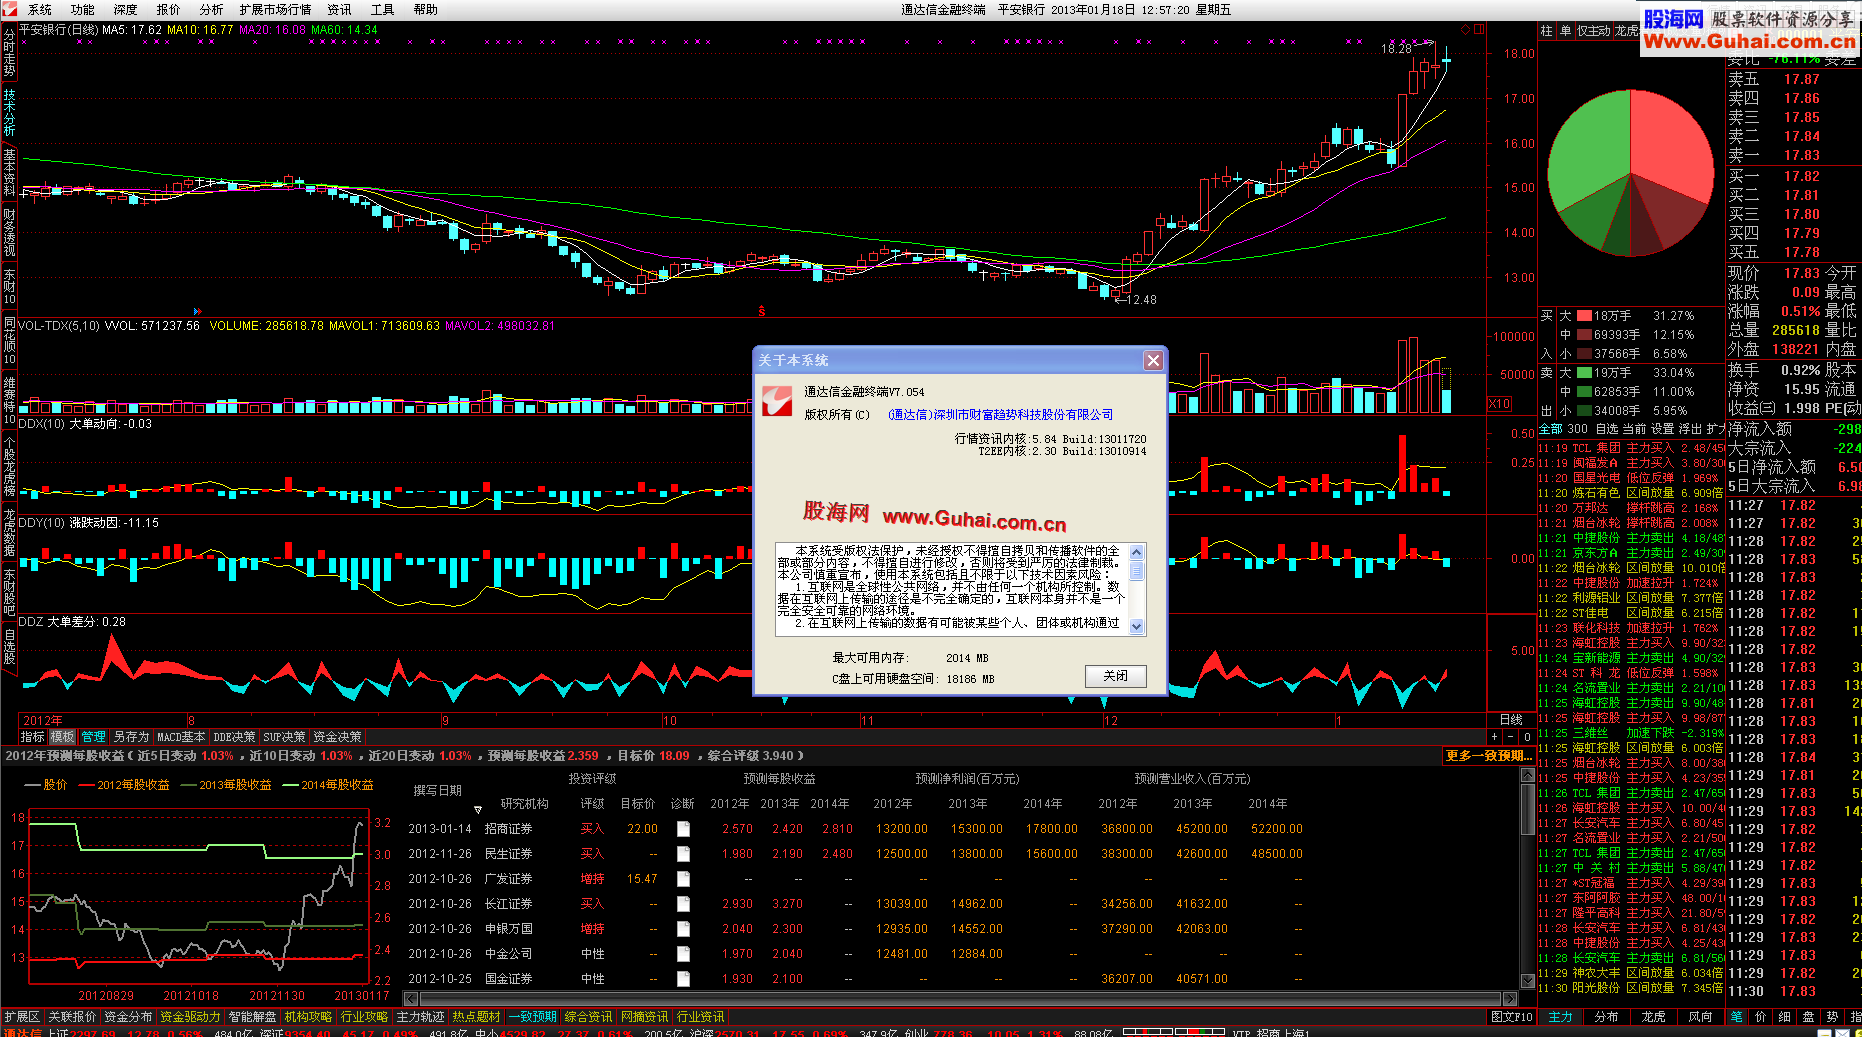
Task: Click the 图文F10 button
Action: click(x=1511, y=1017)
